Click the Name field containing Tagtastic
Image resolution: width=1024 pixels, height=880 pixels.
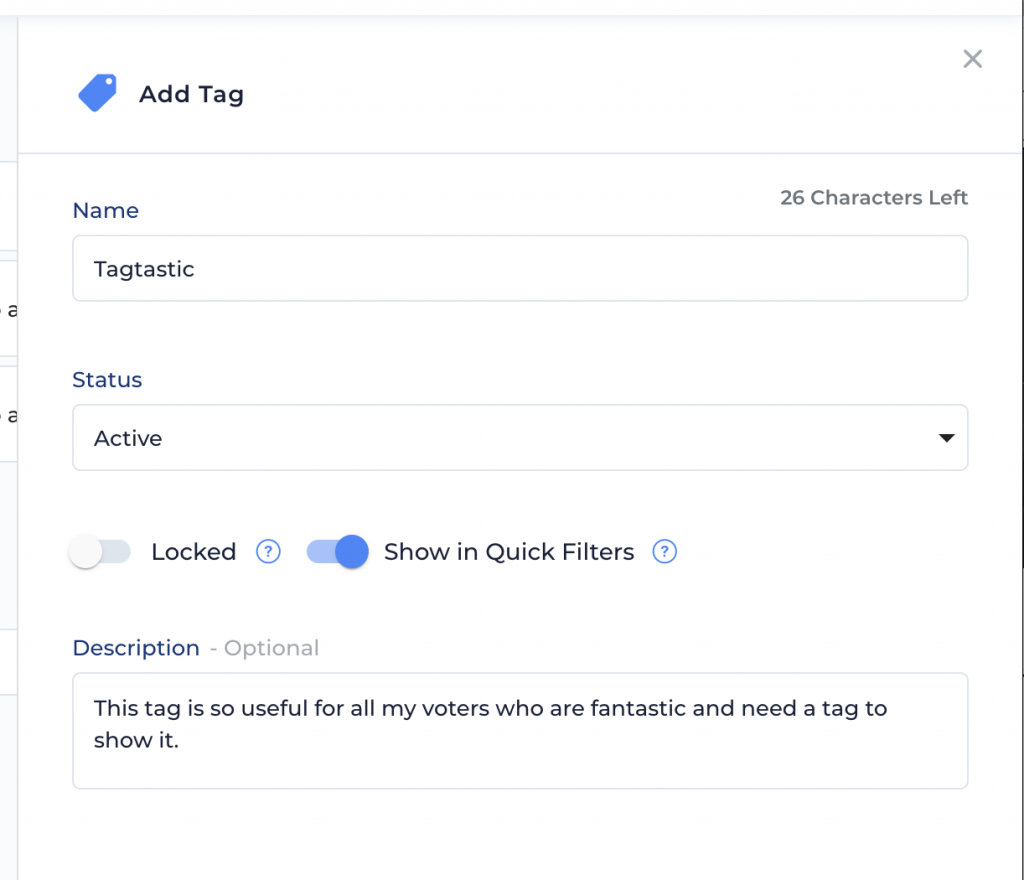point(520,268)
